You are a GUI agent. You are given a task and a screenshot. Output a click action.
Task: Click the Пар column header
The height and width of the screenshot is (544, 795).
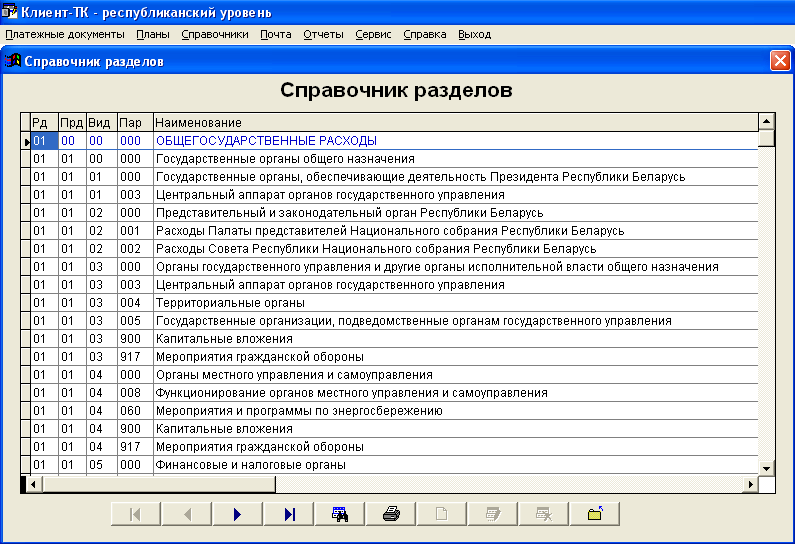(x=135, y=122)
